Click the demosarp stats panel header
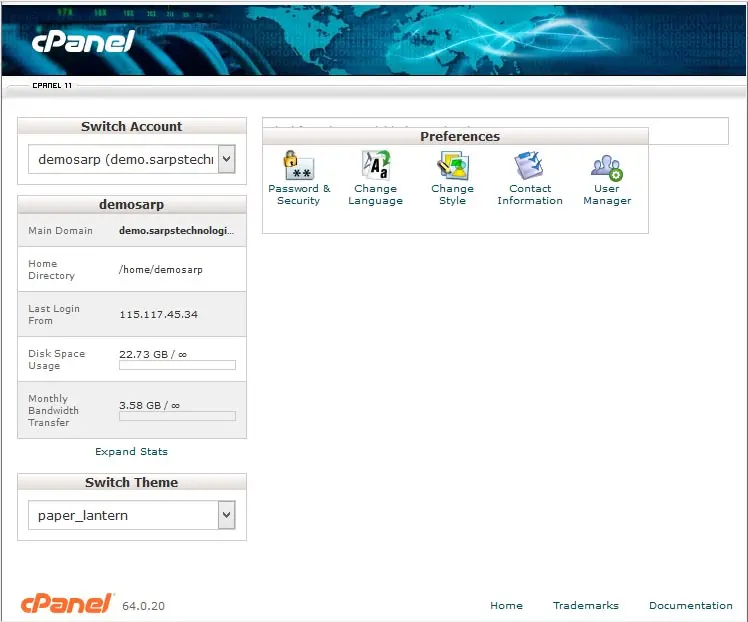748x622 pixels. (132, 205)
